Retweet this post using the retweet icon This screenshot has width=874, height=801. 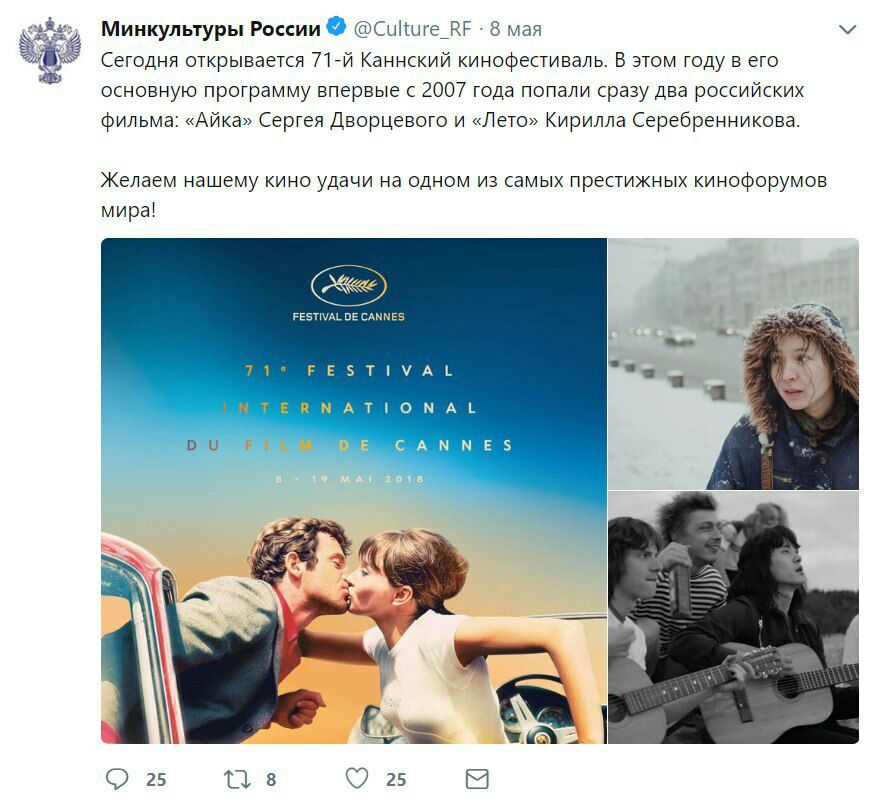click(237, 779)
